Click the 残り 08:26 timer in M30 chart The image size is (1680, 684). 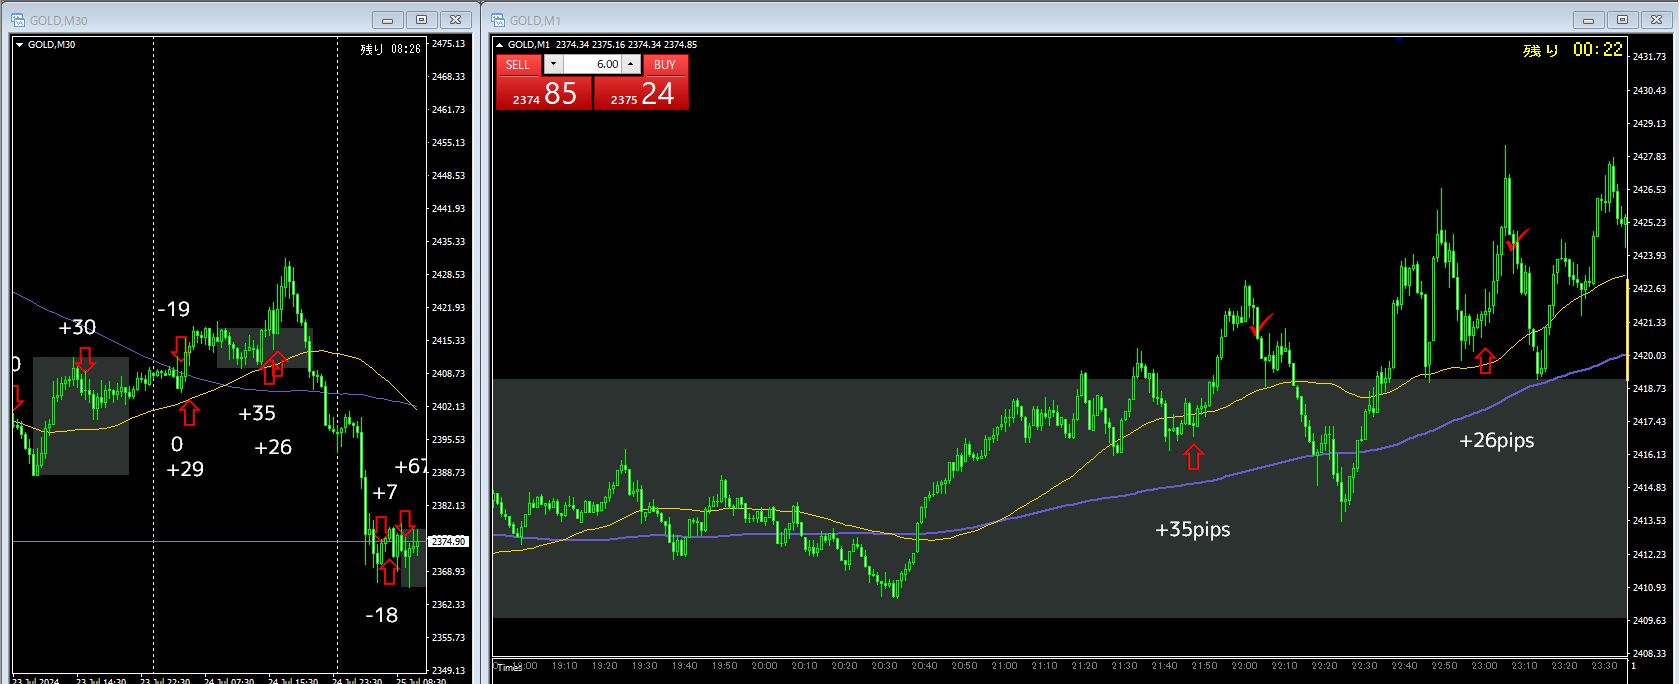[x=390, y=48]
